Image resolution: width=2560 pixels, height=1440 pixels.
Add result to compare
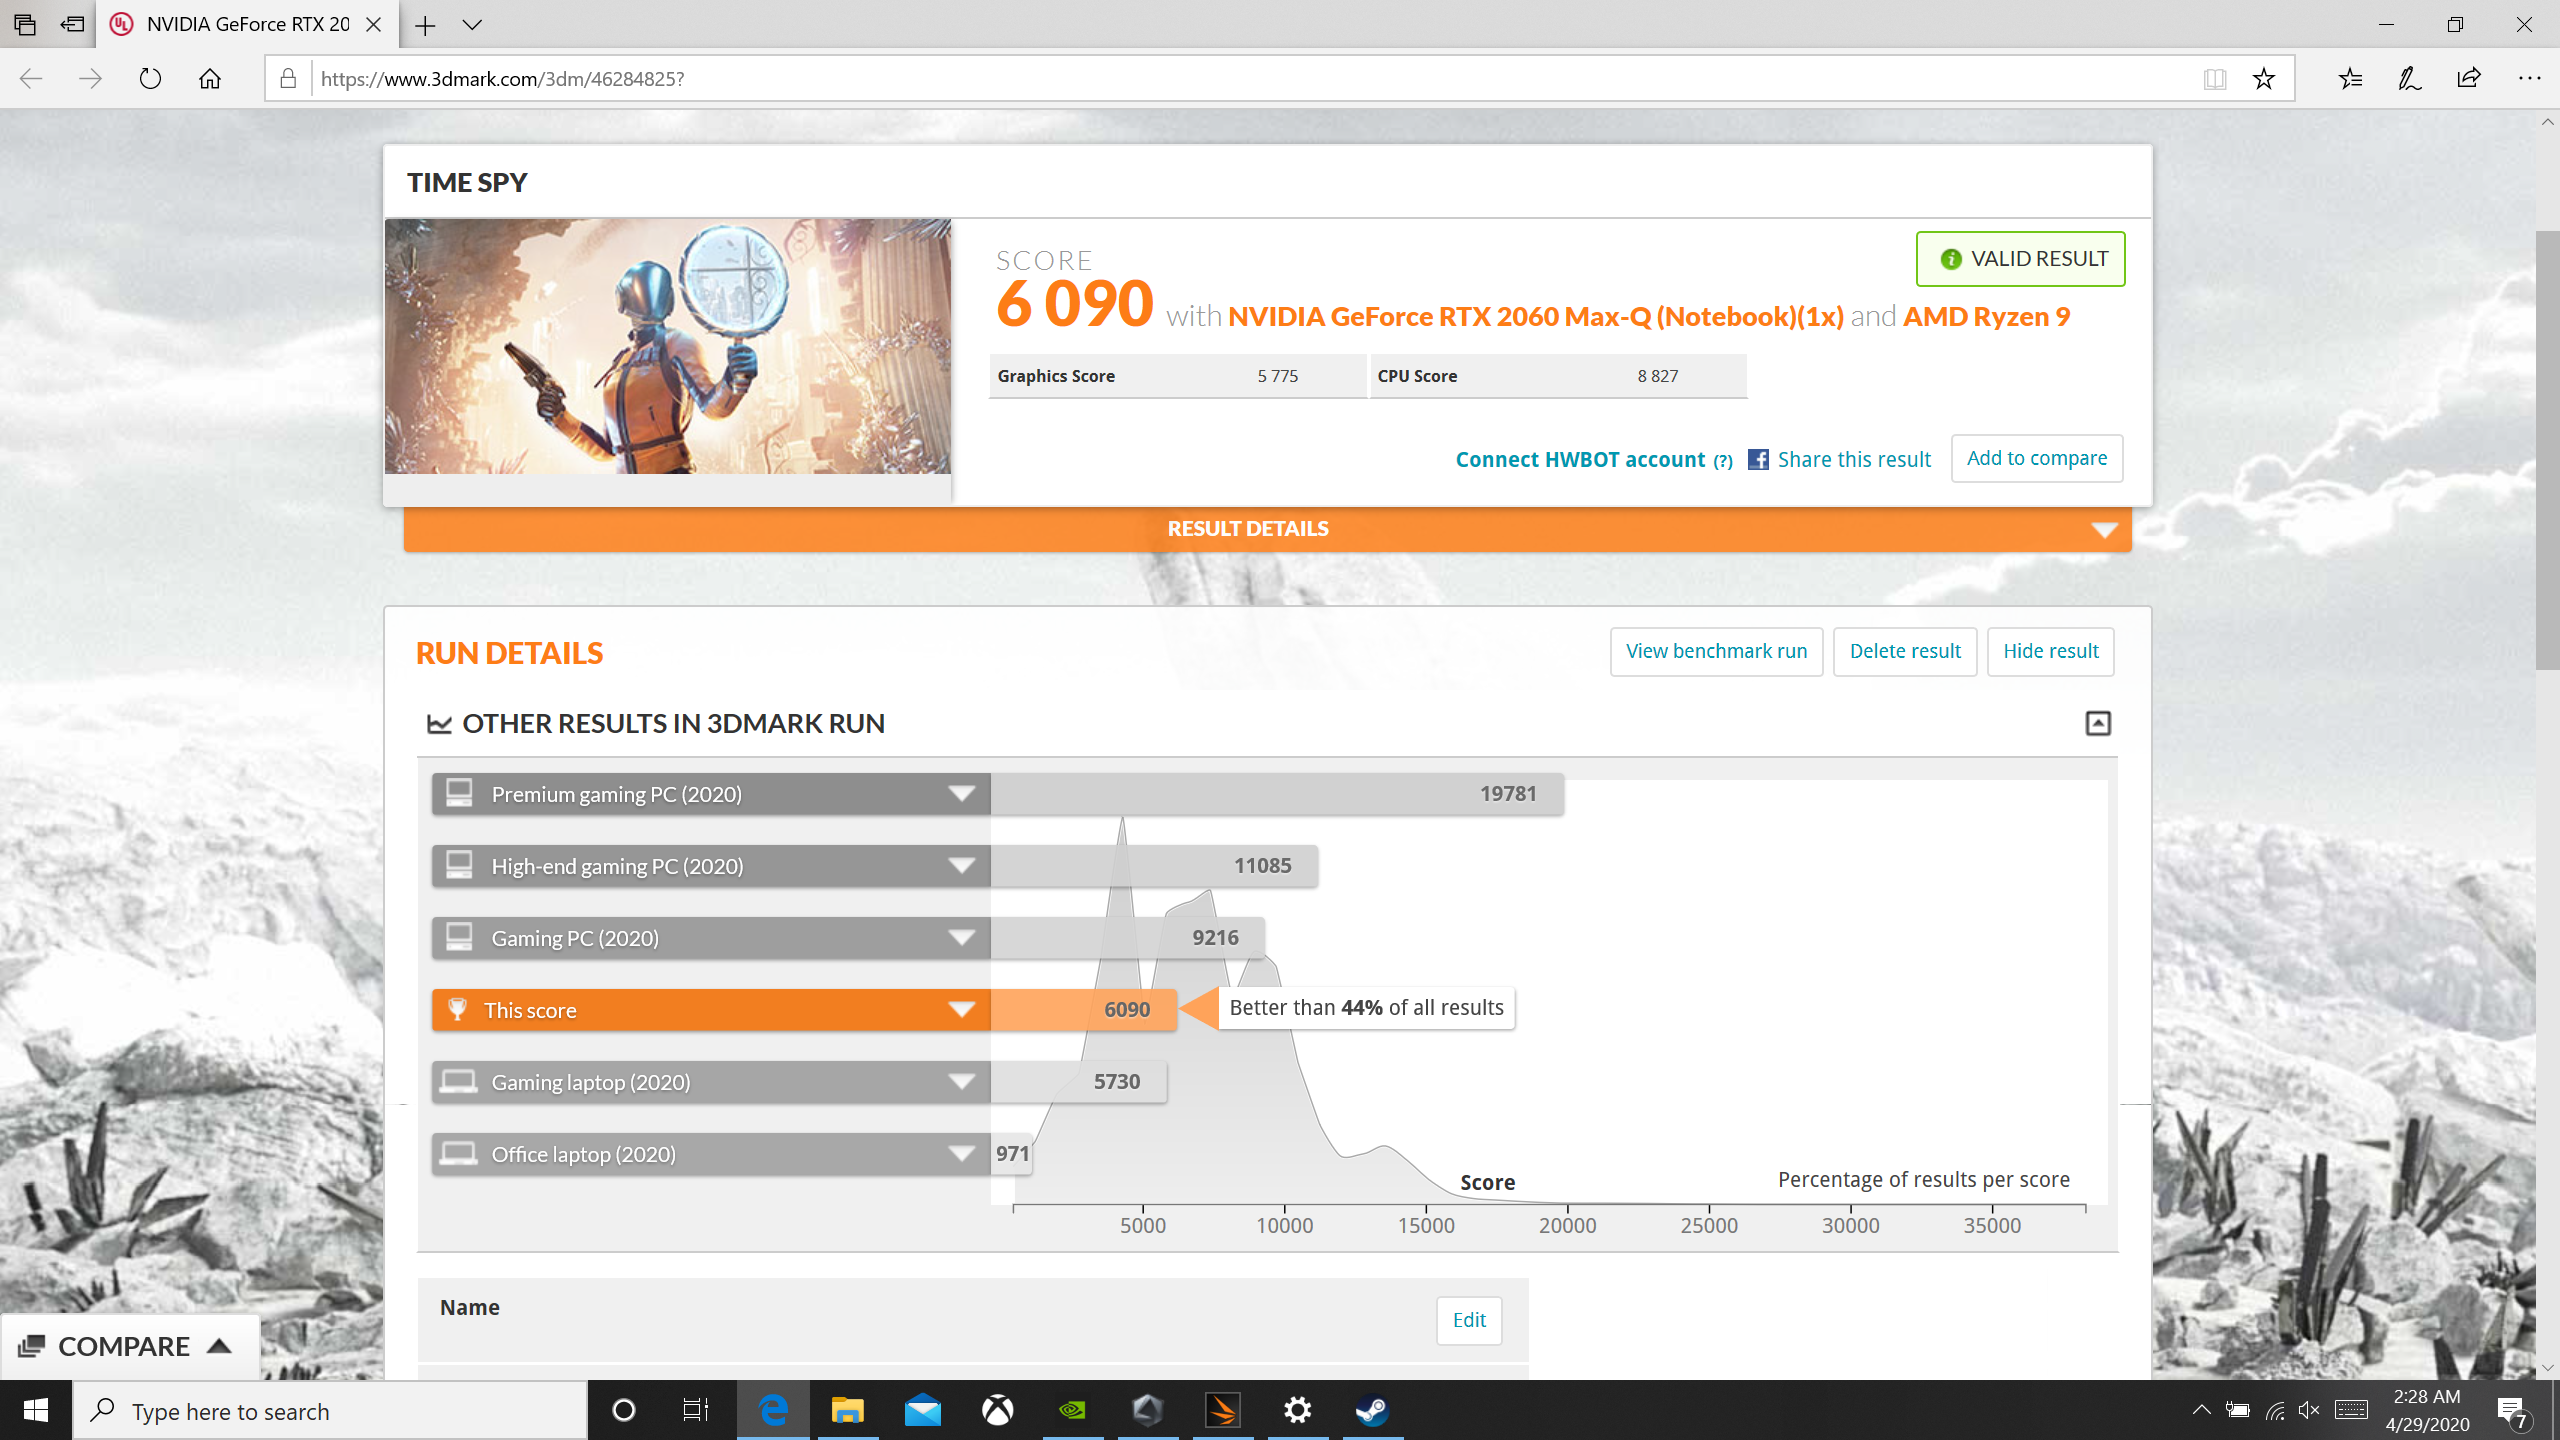[2037, 458]
